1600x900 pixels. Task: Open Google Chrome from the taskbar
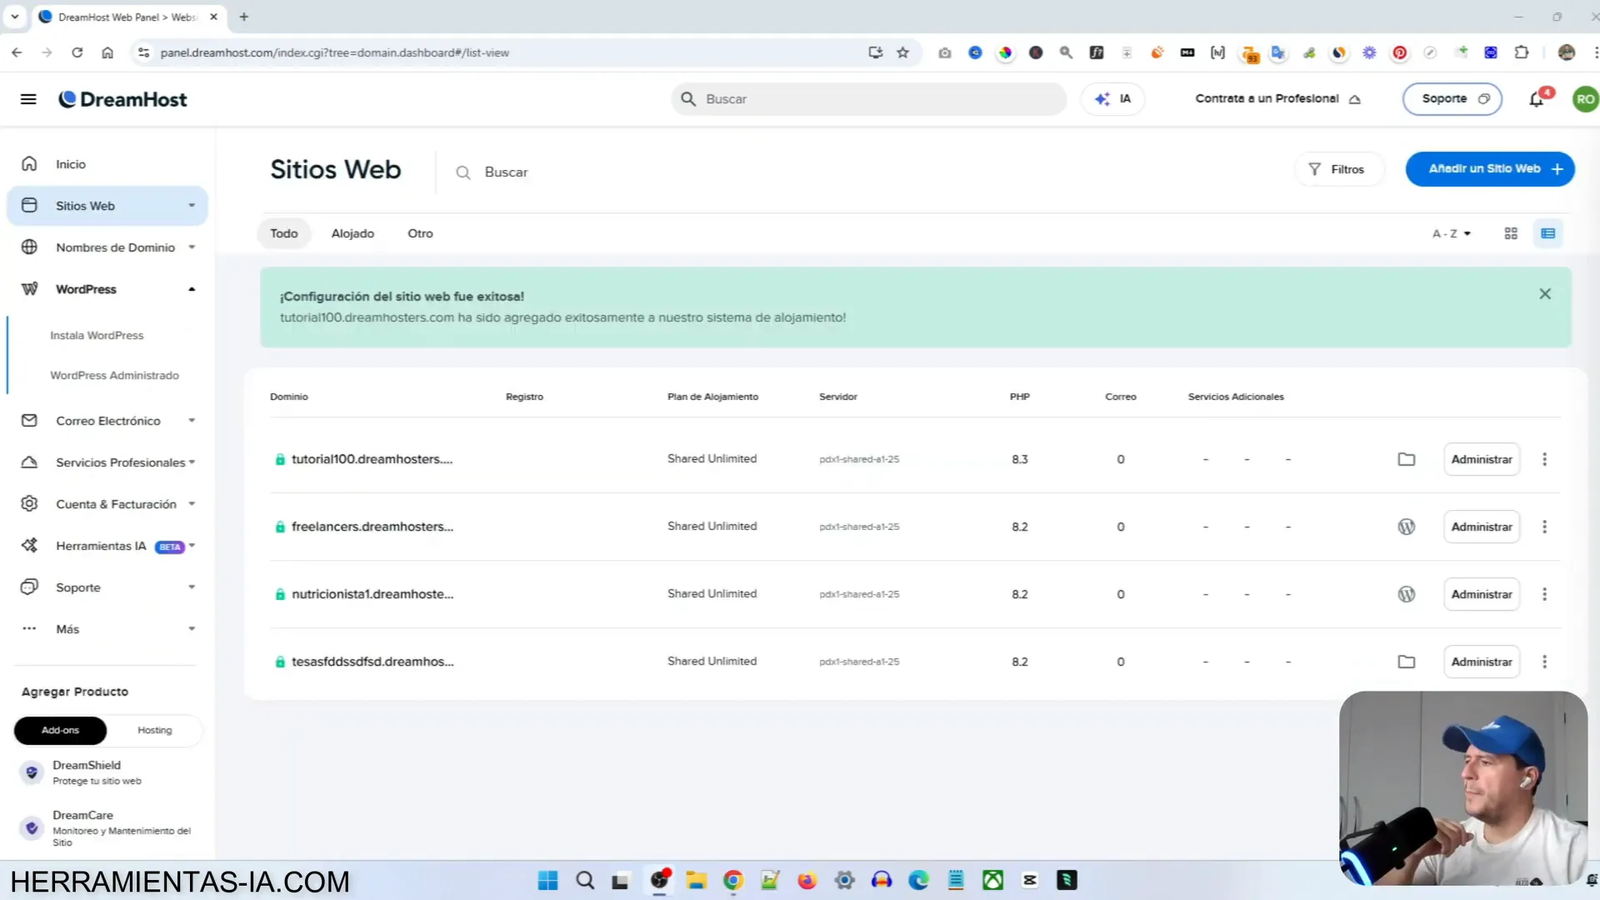[x=732, y=880]
